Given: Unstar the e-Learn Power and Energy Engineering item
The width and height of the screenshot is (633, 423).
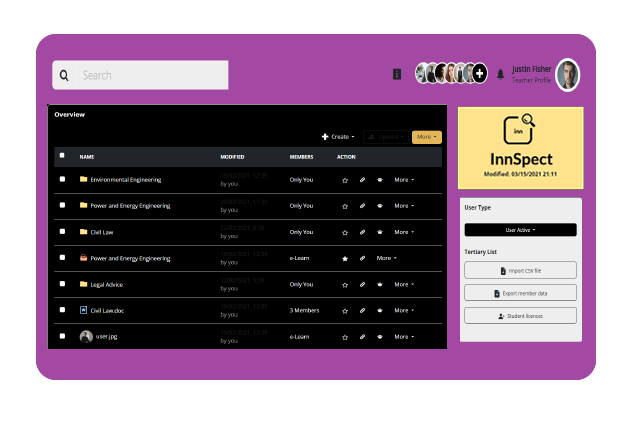Looking at the screenshot, I should click(345, 258).
